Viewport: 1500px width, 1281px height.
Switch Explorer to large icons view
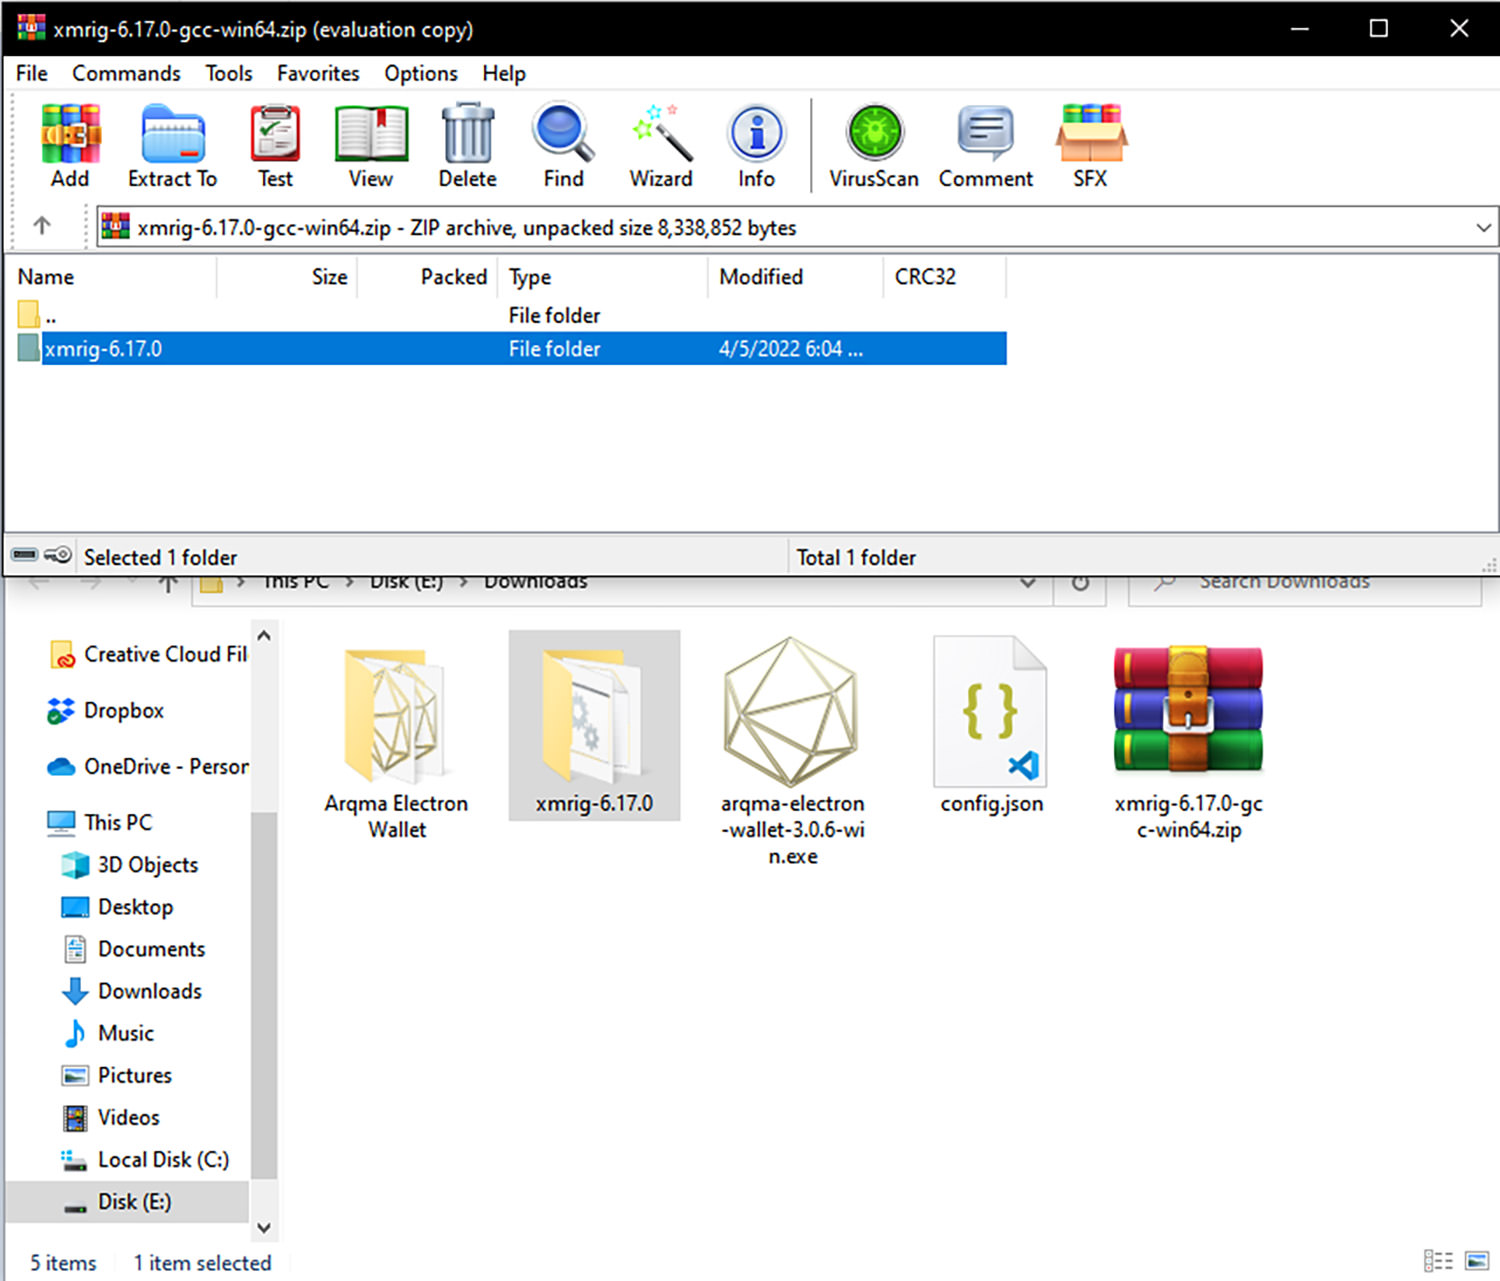pos(1477,1261)
